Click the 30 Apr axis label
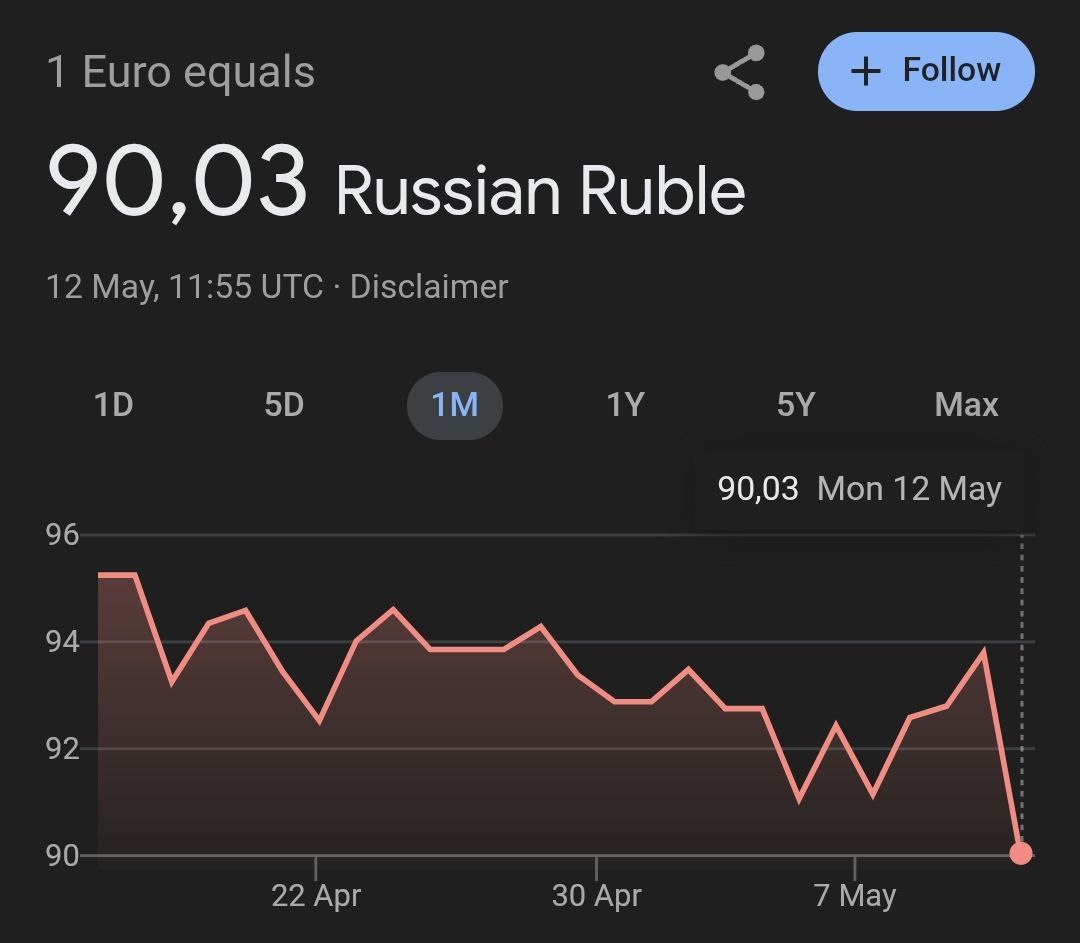This screenshot has height=943, width=1080. (596, 895)
